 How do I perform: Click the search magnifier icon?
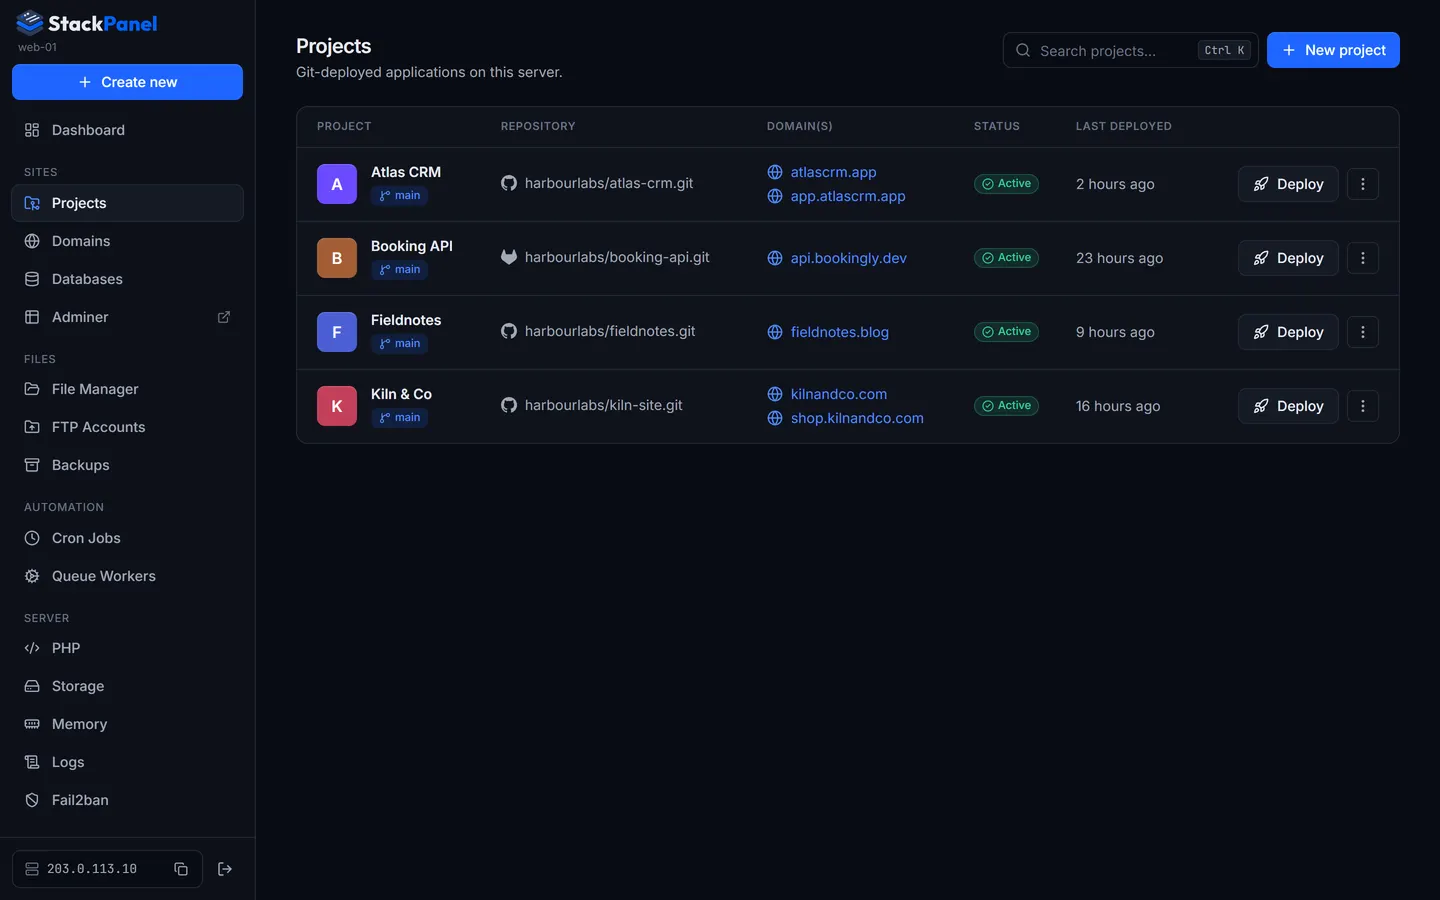[x=1023, y=50]
